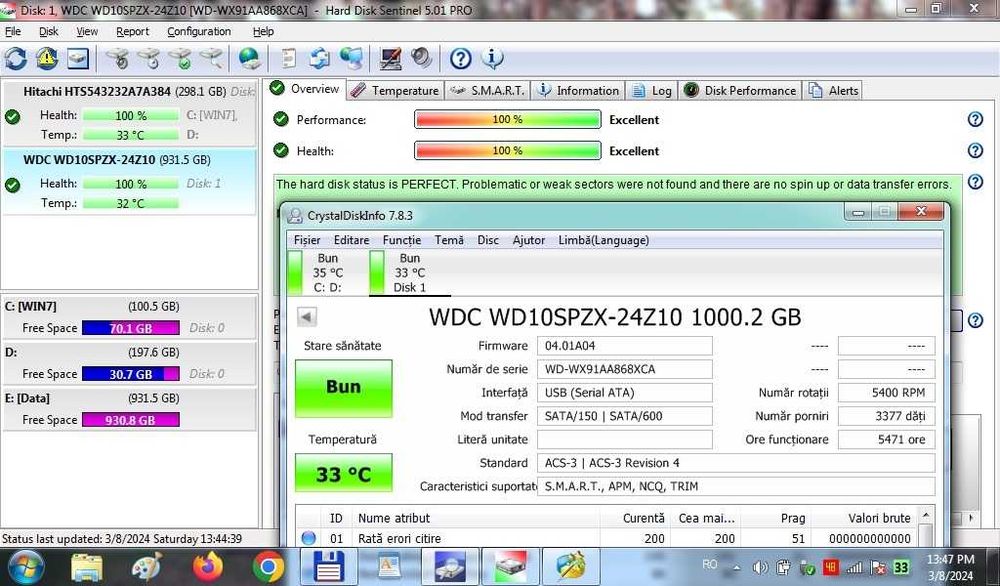Image resolution: width=1000 pixels, height=586 pixels.
Task: Click help icon beside the PERFECT status text
Action: pos(975,182)
